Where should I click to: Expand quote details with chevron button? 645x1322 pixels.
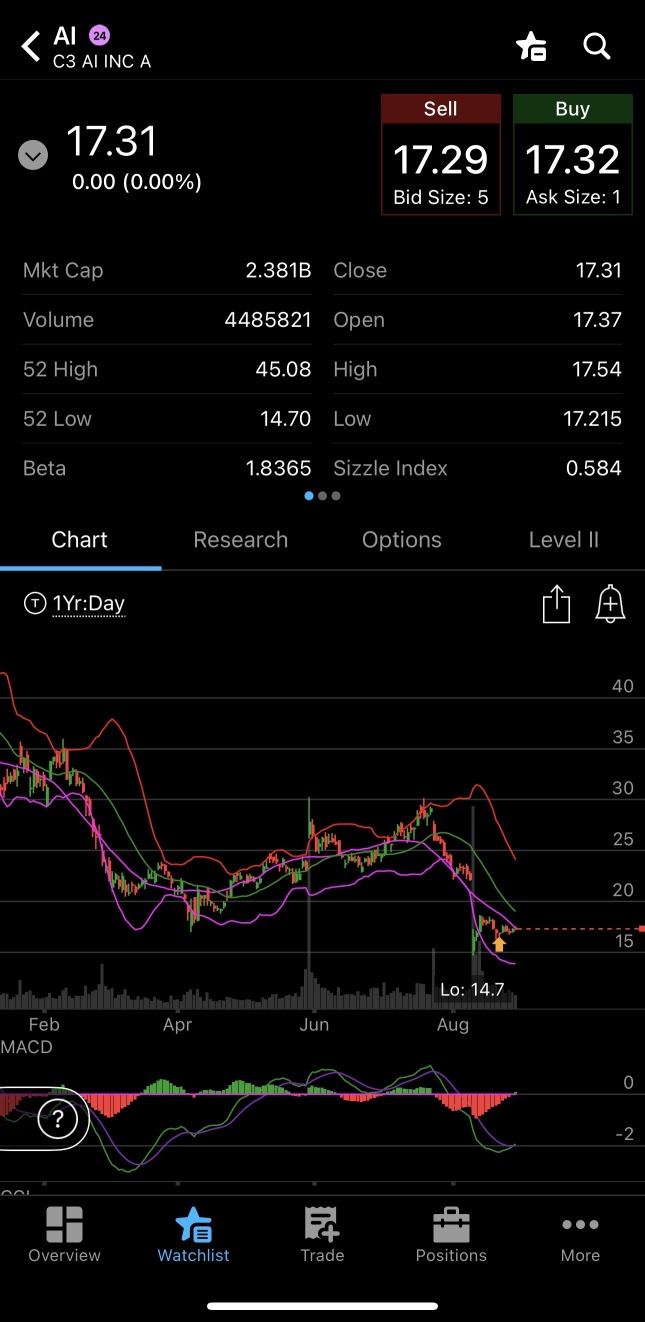[33, 155]
